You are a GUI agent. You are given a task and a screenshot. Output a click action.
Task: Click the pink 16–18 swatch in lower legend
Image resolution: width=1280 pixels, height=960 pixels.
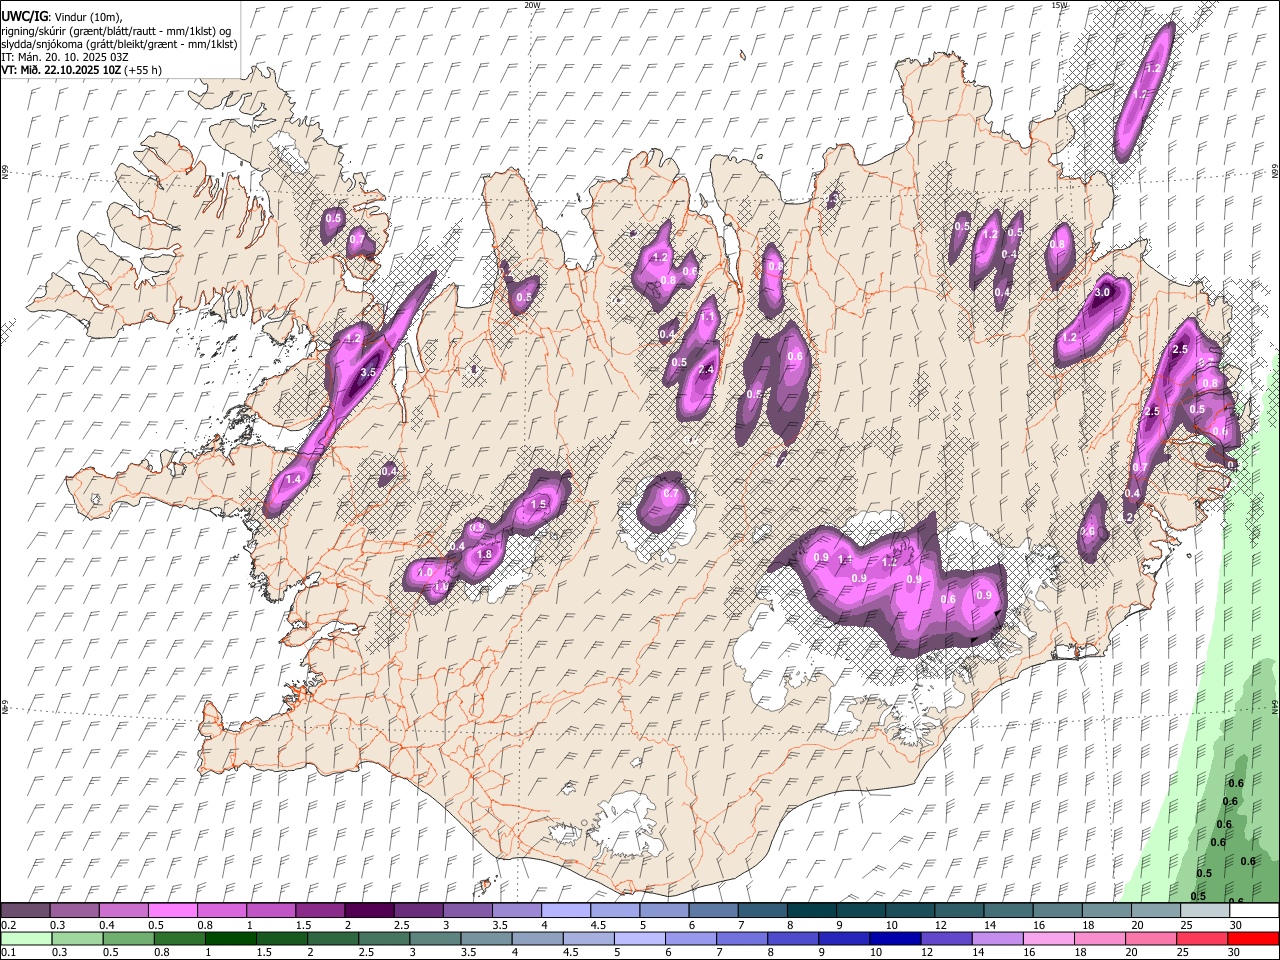(x=1050, y=939)
